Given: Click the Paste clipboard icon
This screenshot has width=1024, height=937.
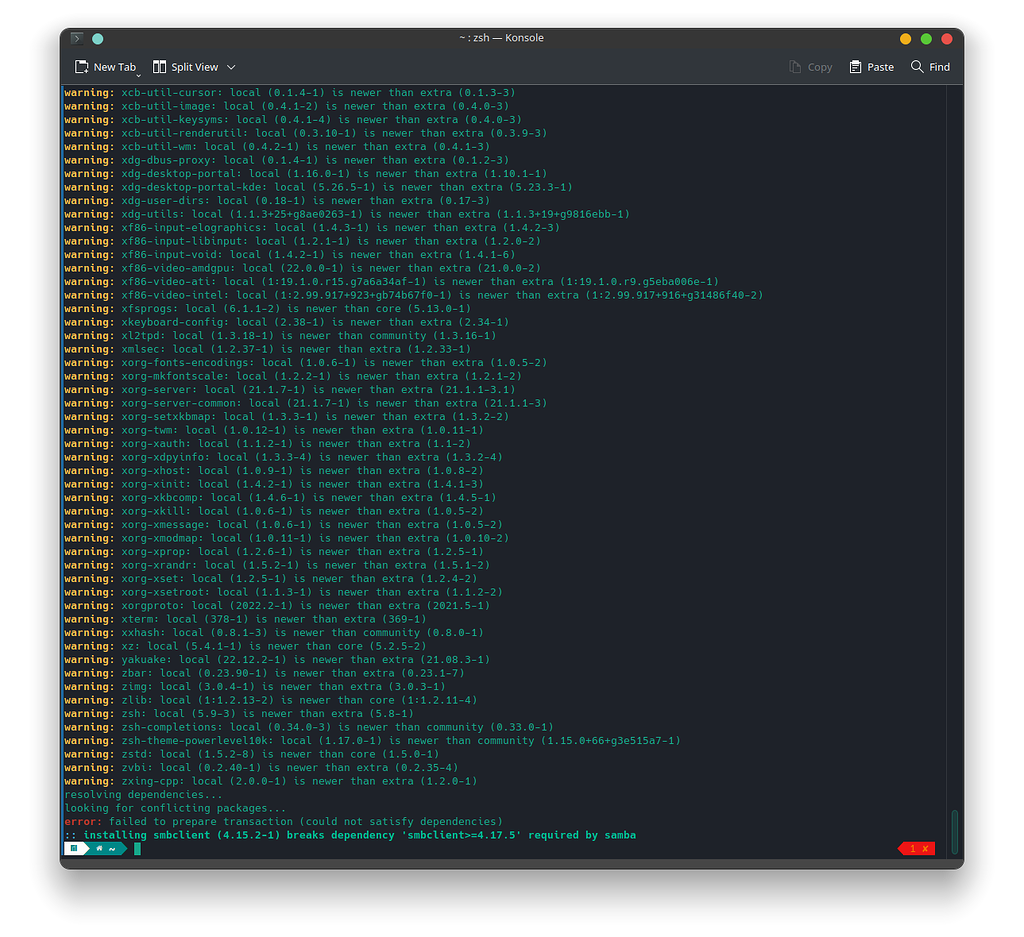Looking at the screenshot, I should [x=855, y=67].
